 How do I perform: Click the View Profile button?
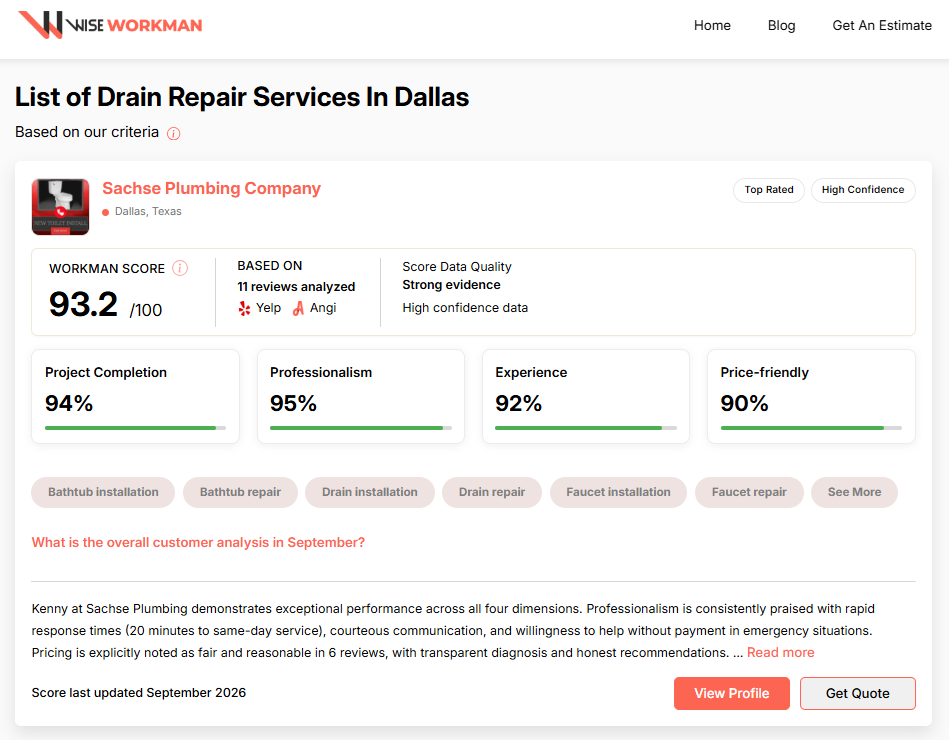732,694
